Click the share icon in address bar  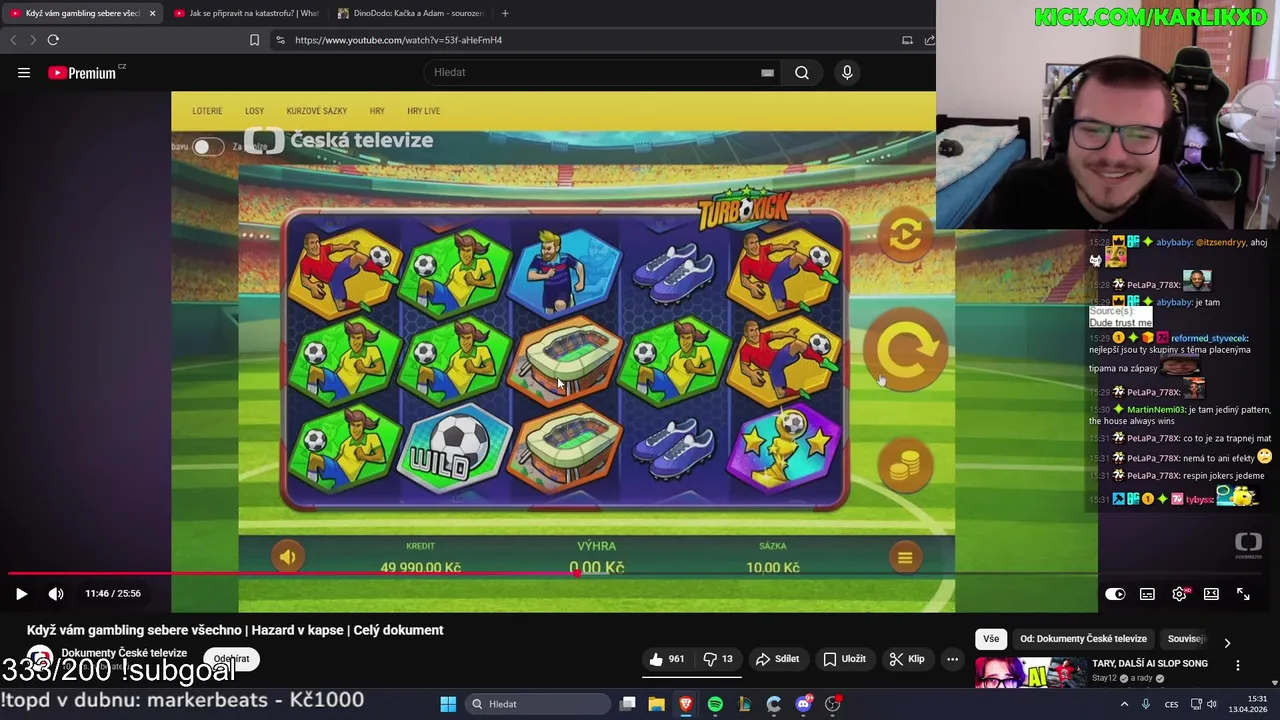pyautogui.click(x=929, y=40)
